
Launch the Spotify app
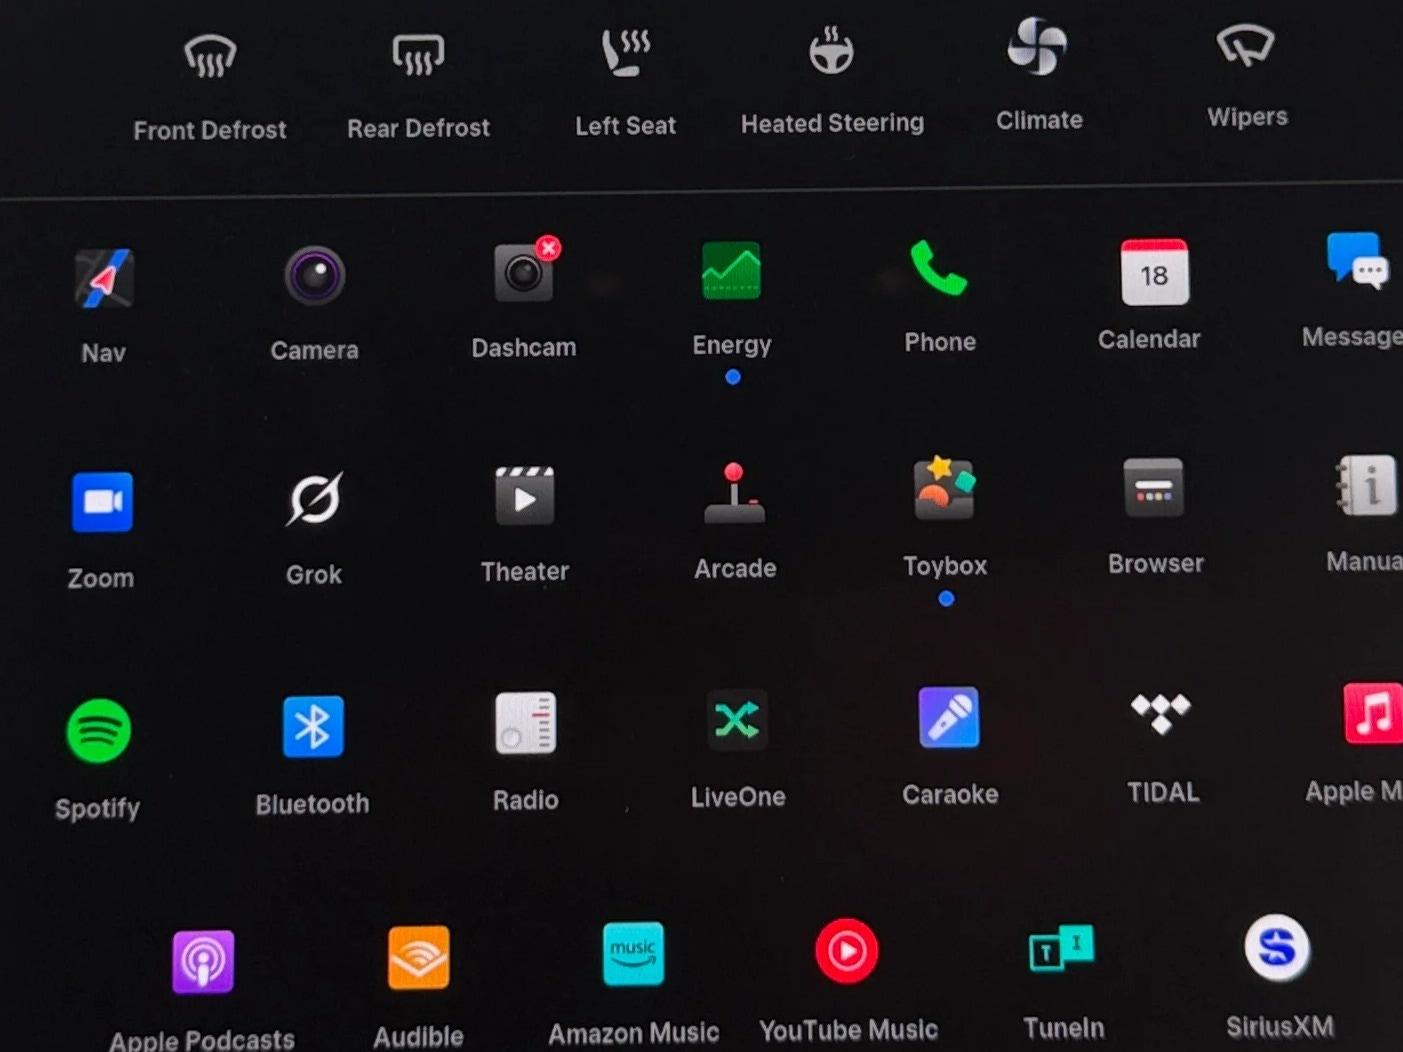98,731
